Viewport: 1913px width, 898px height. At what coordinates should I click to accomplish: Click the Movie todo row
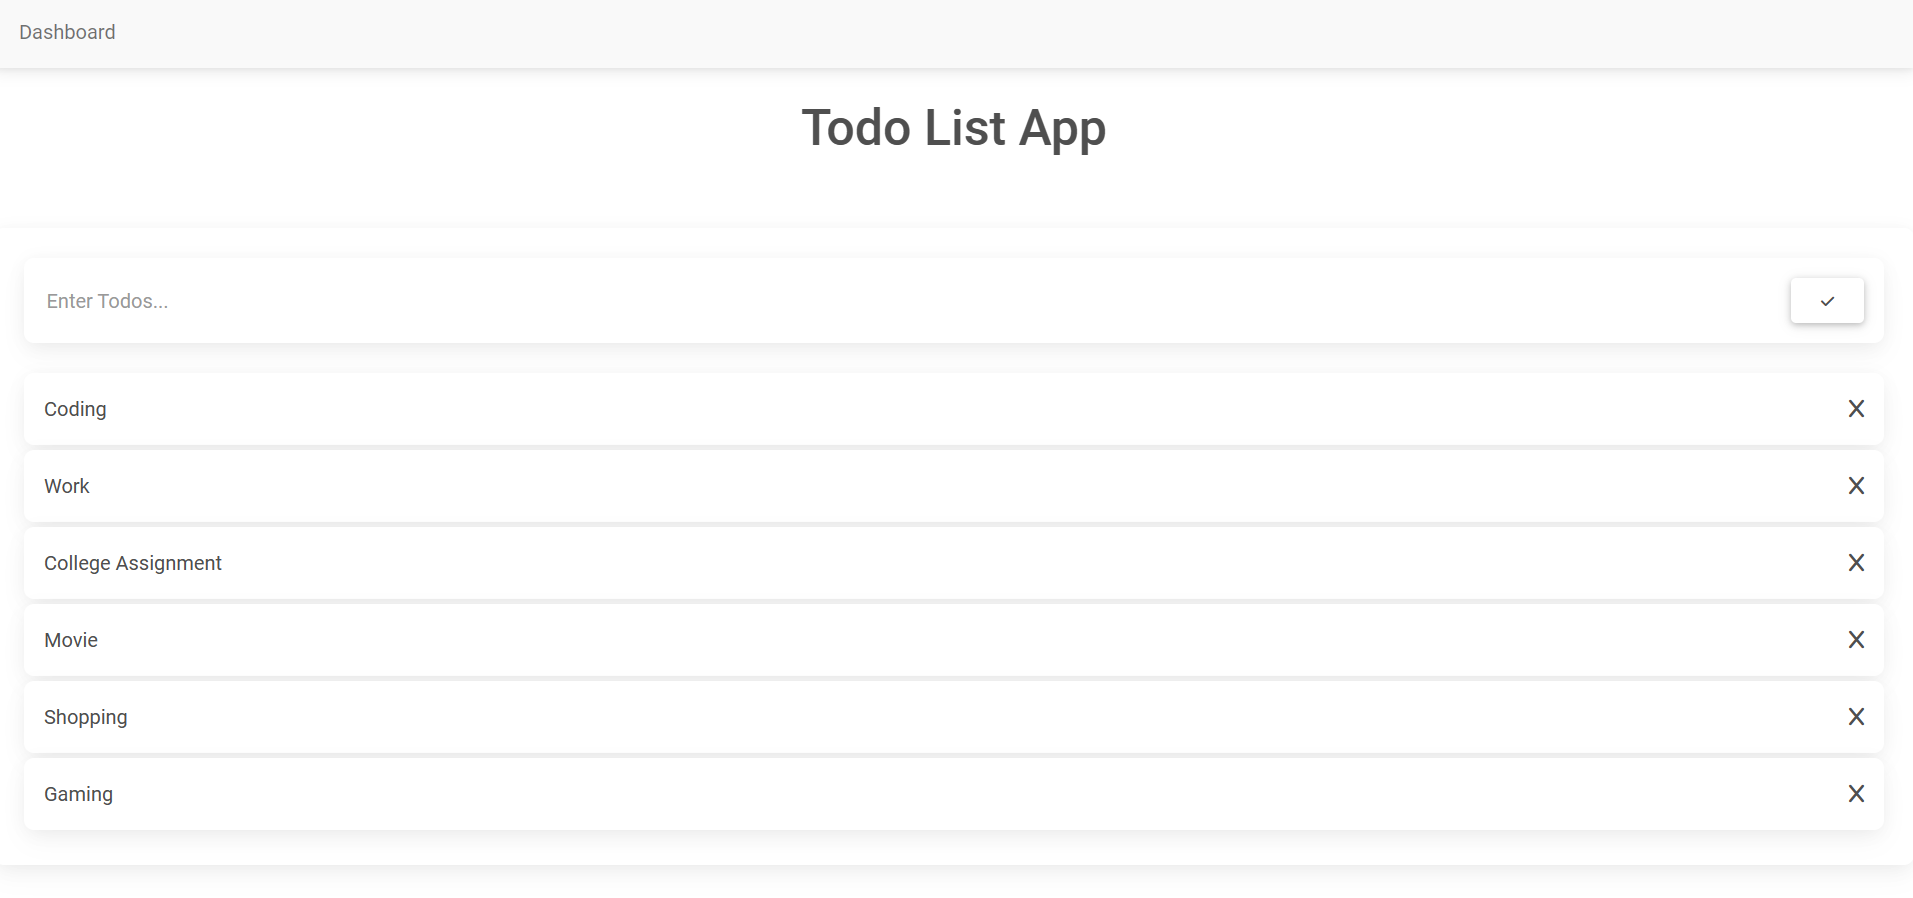pos(70,640)
